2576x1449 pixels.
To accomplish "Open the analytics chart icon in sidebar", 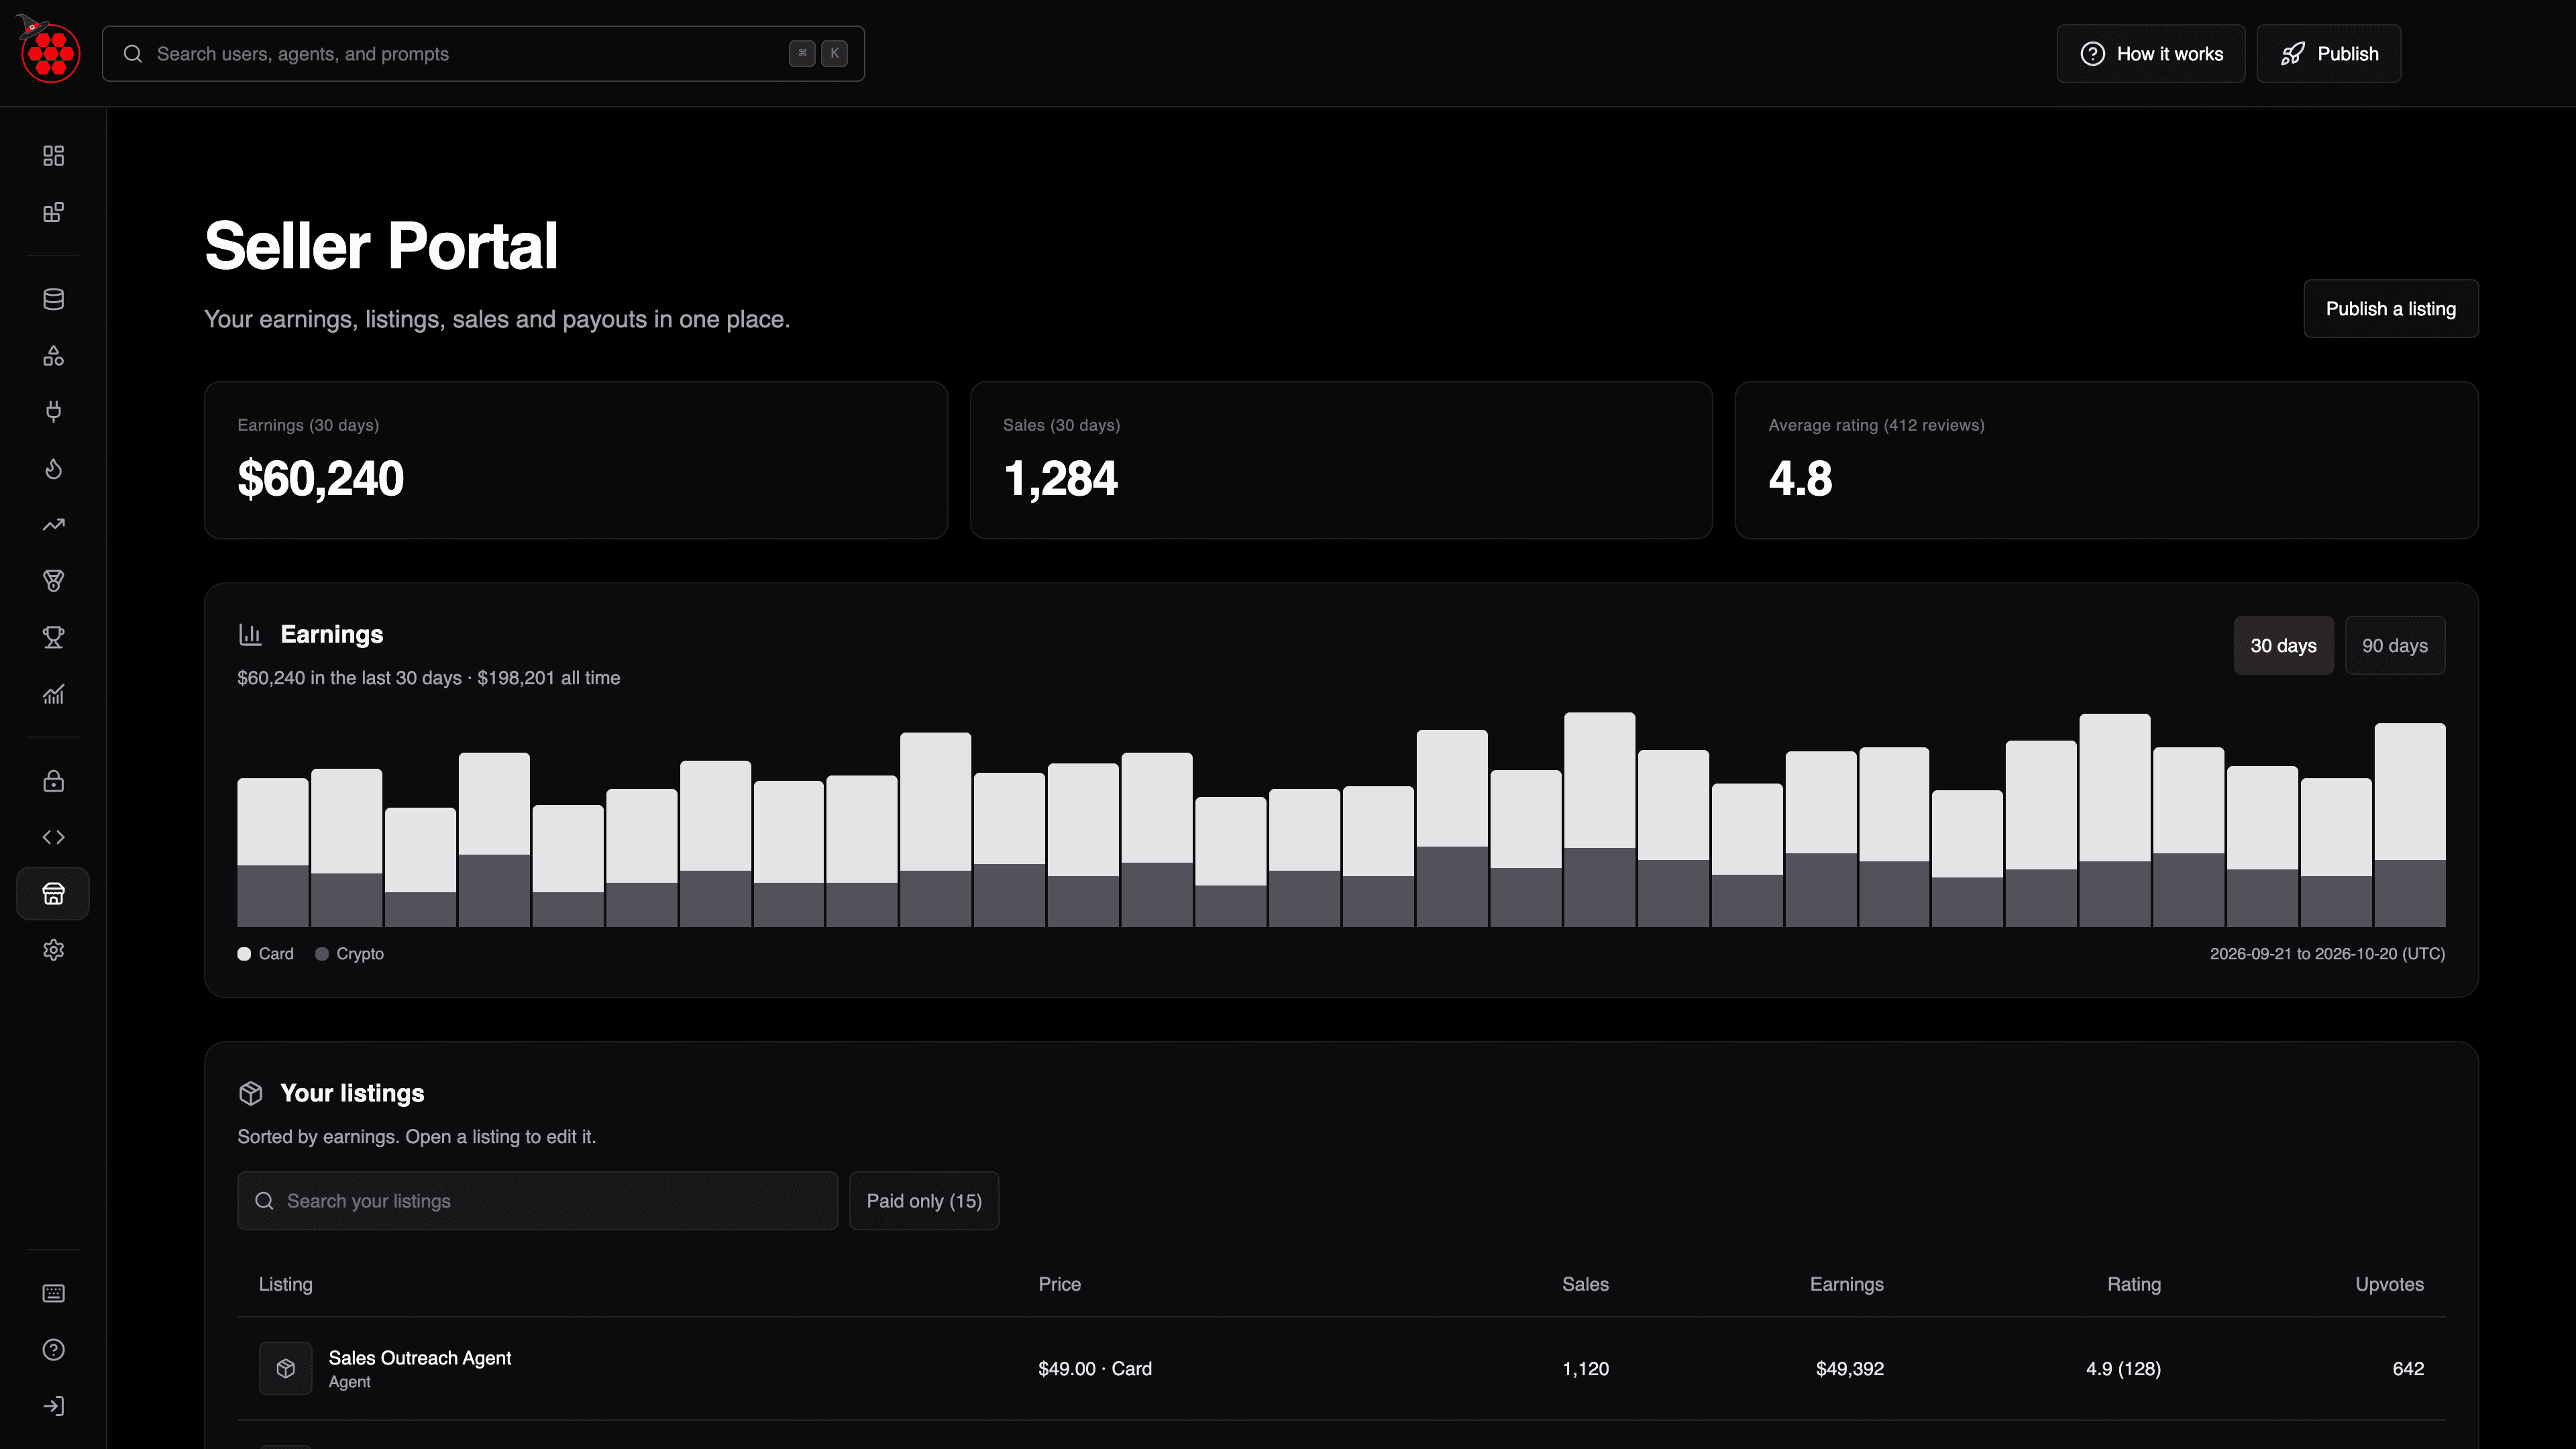I will [x=53, y=694].
